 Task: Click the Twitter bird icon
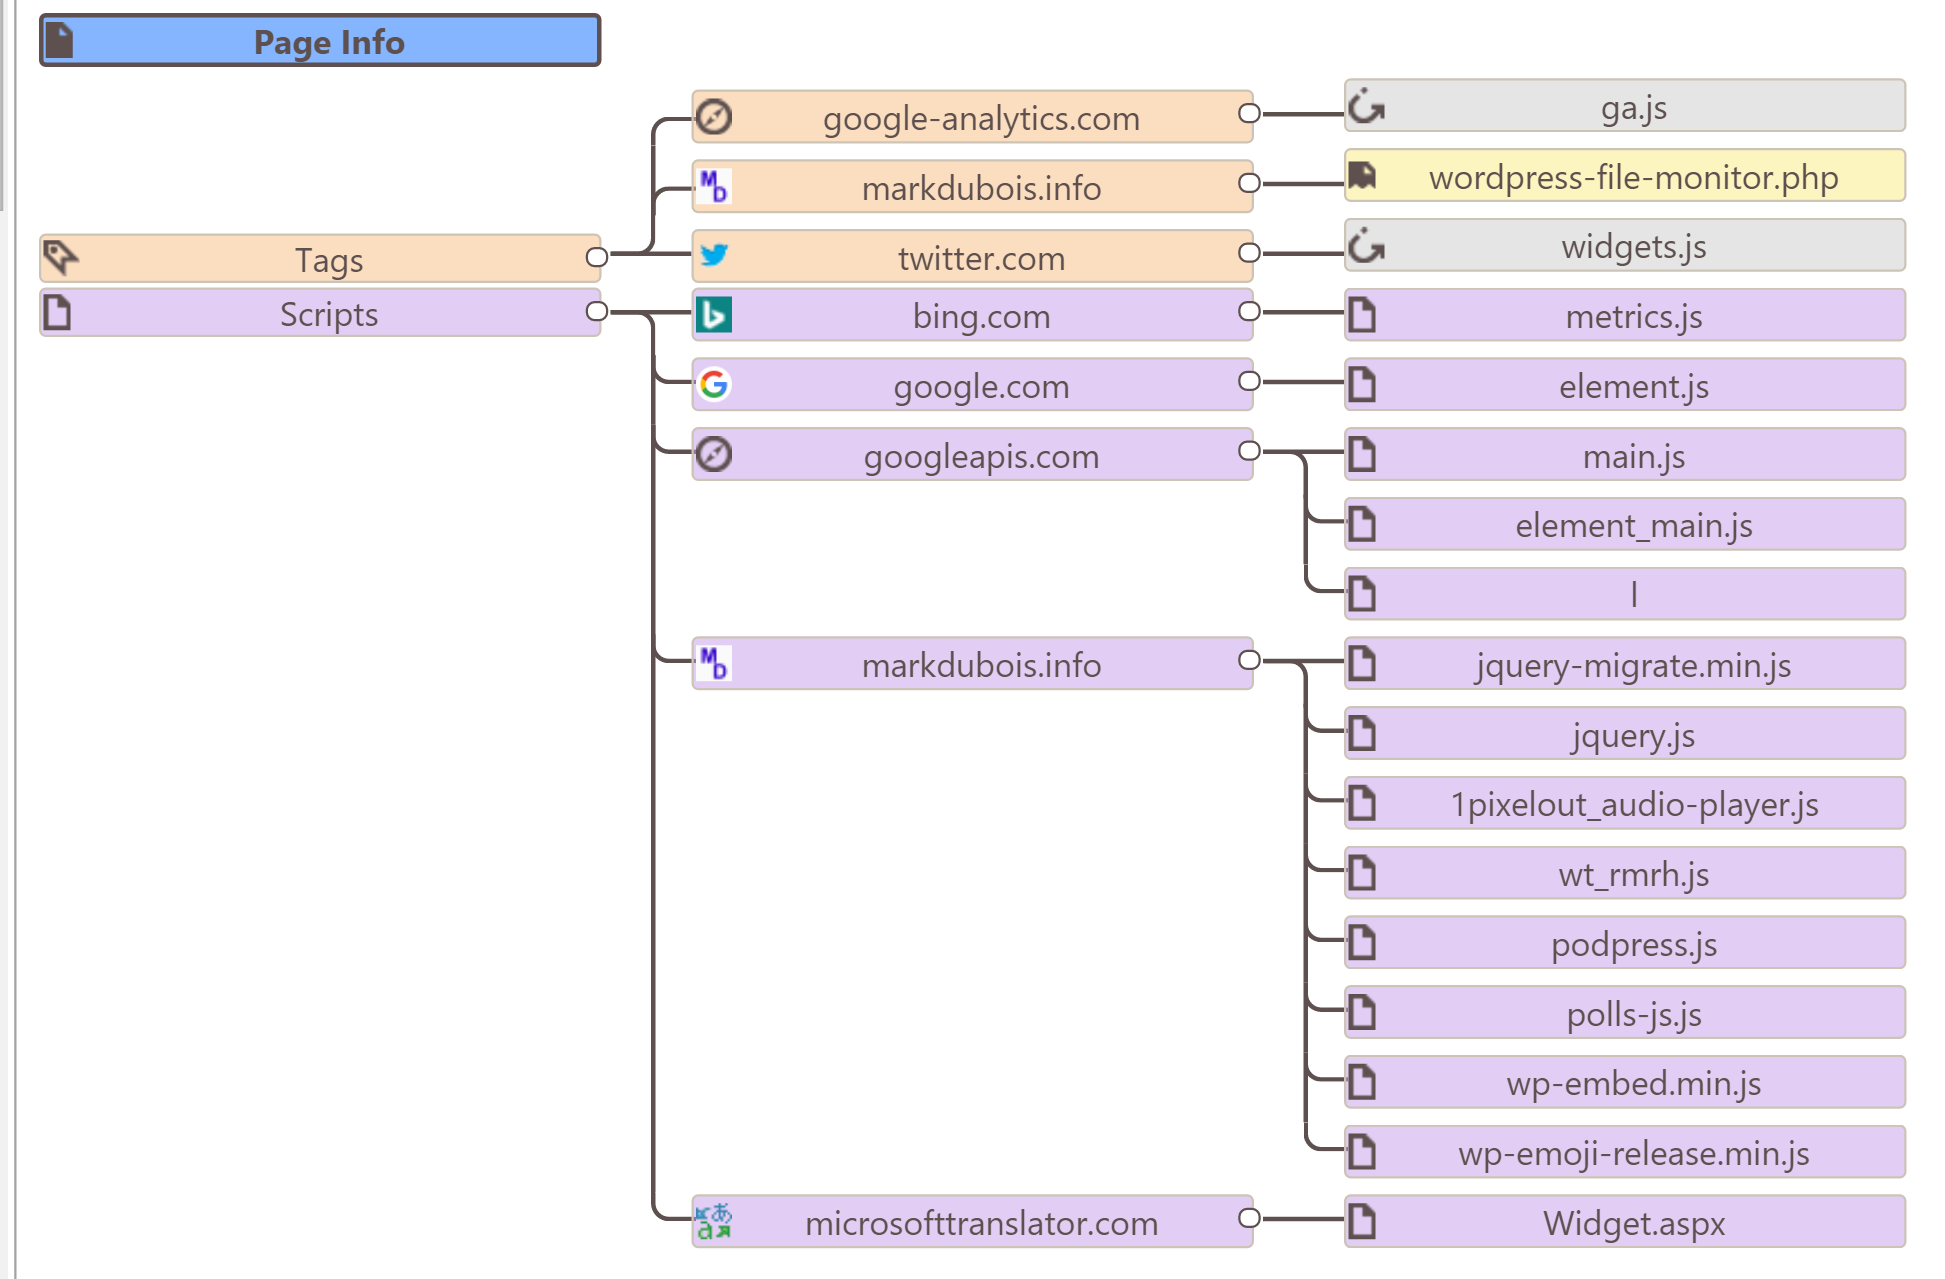coord(714,255)
